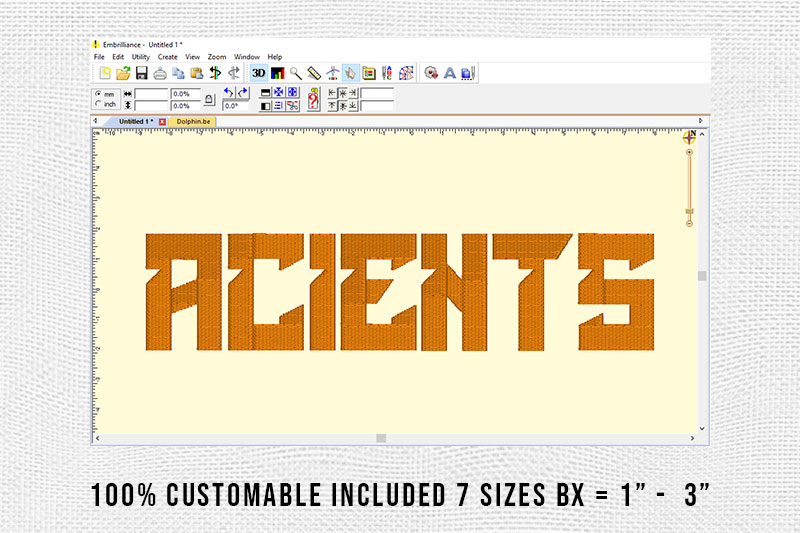This screenshot has height=533, width=800.
Task: Open the color bars thread chart icon
Action: [x=278, y=73]
